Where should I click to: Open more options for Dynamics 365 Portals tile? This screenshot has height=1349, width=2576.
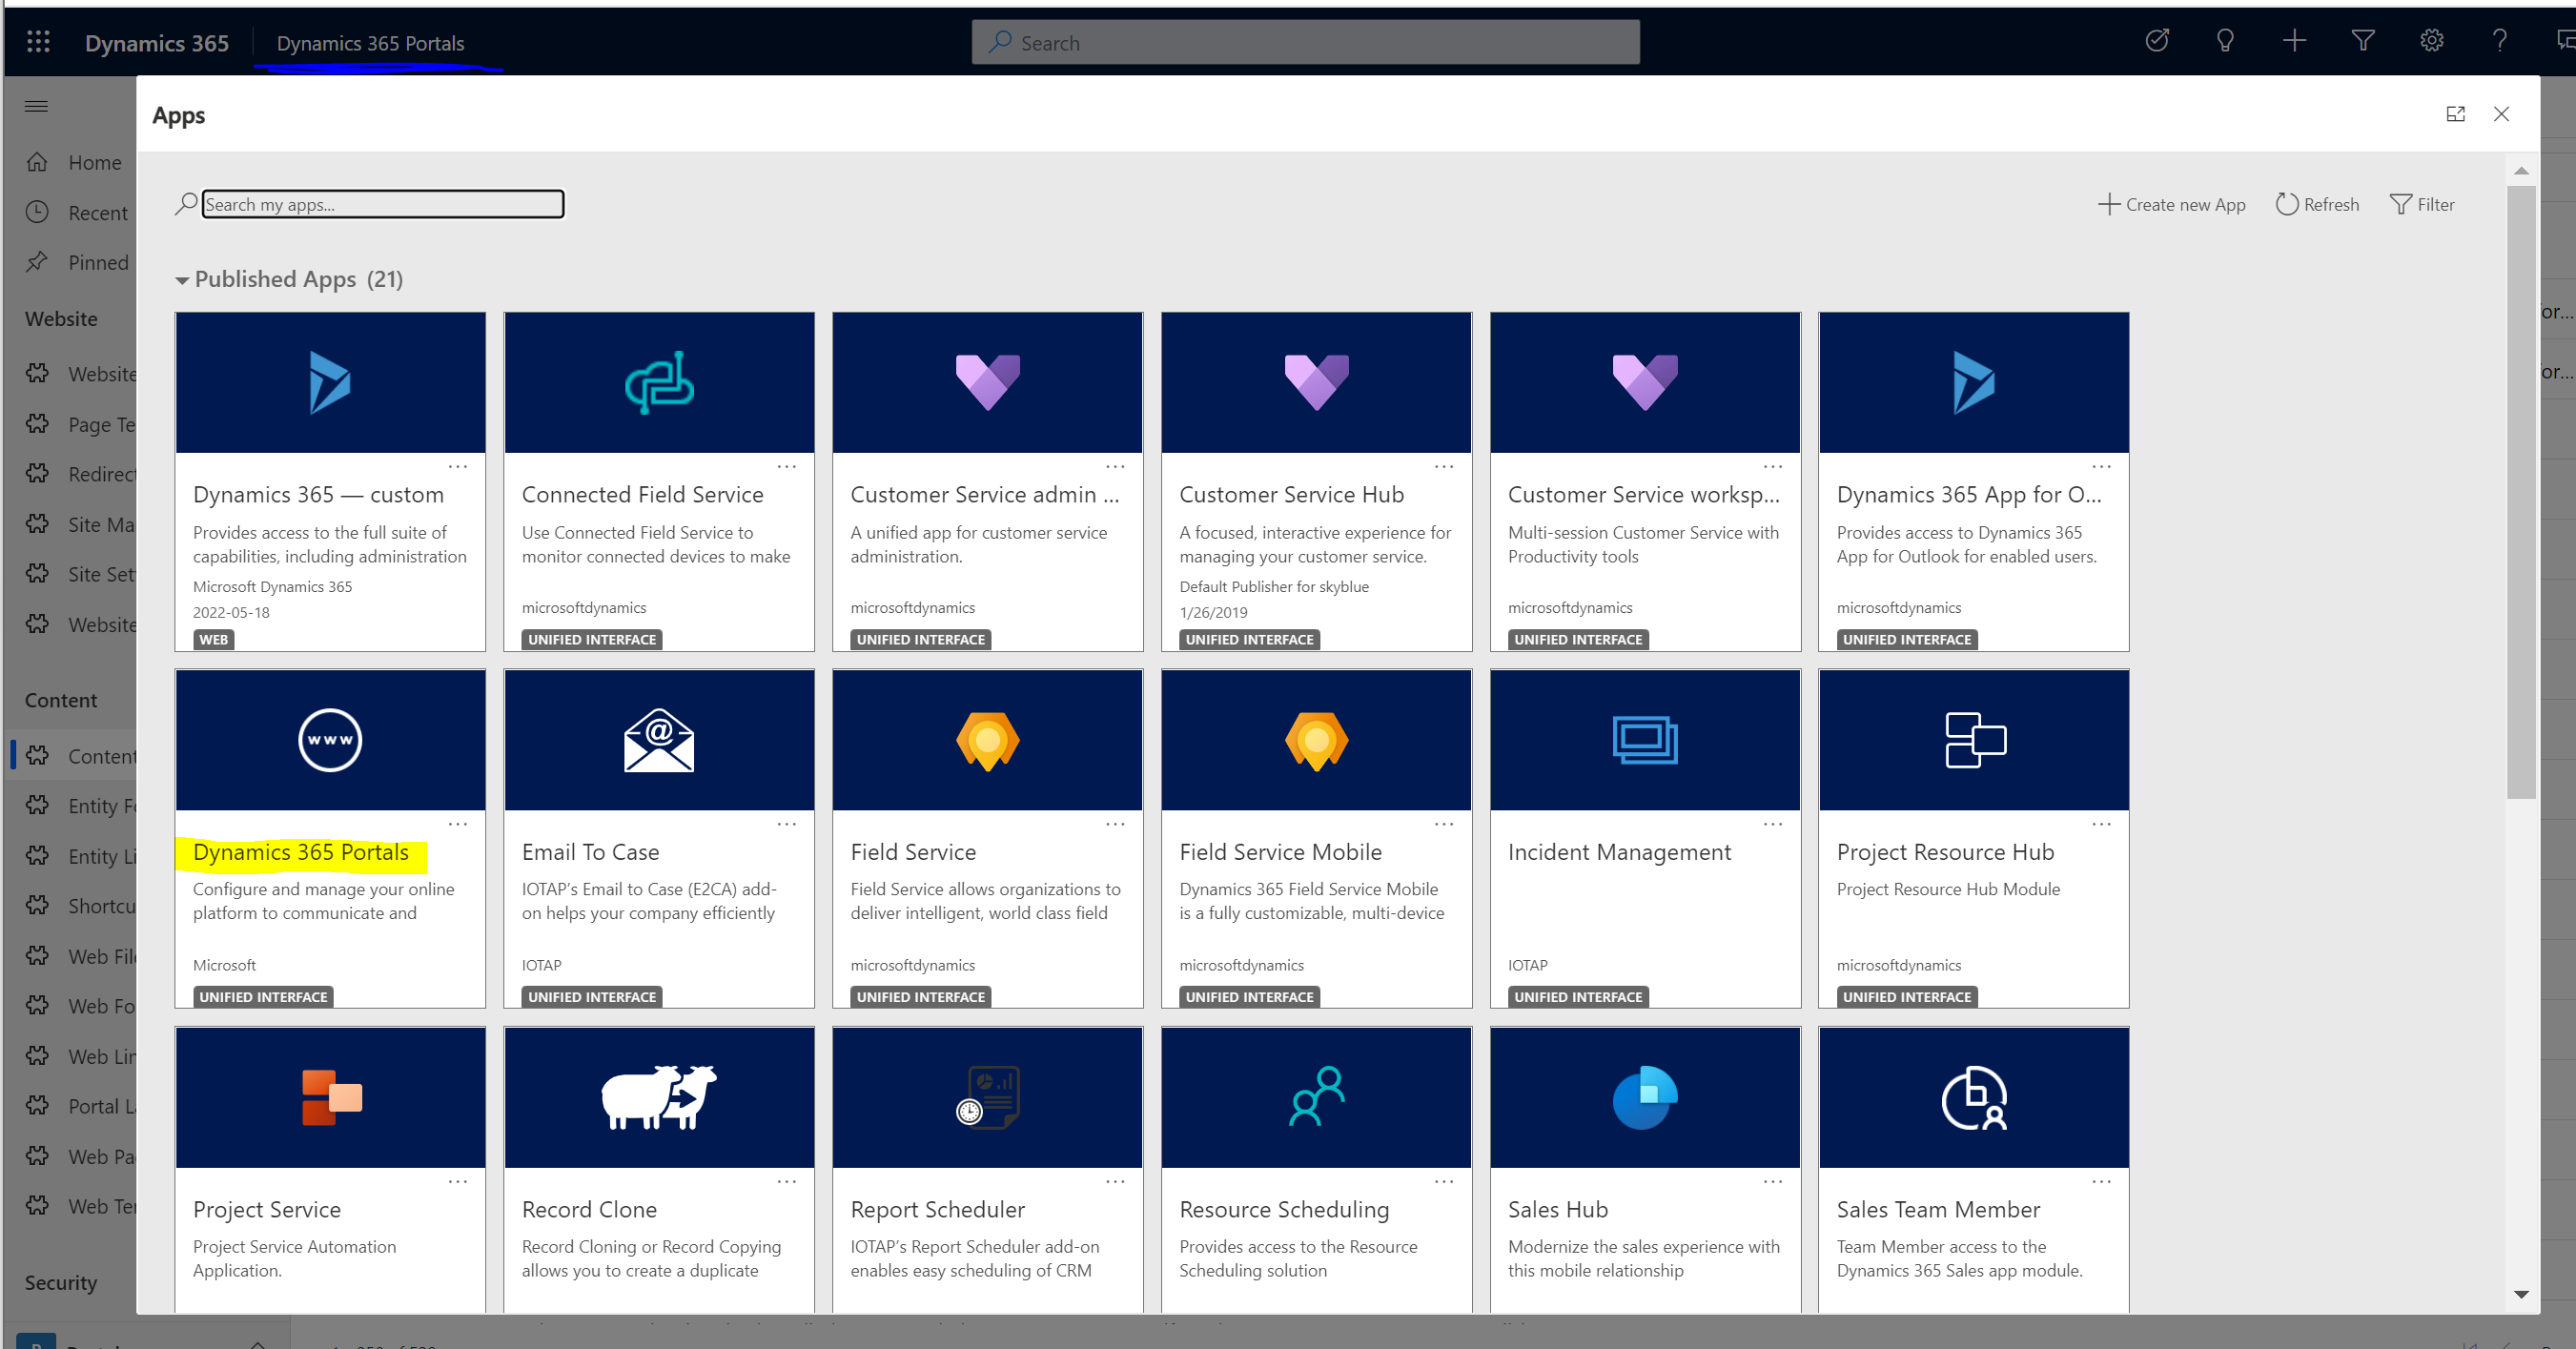pyautogui.click(x=458, y=824)
